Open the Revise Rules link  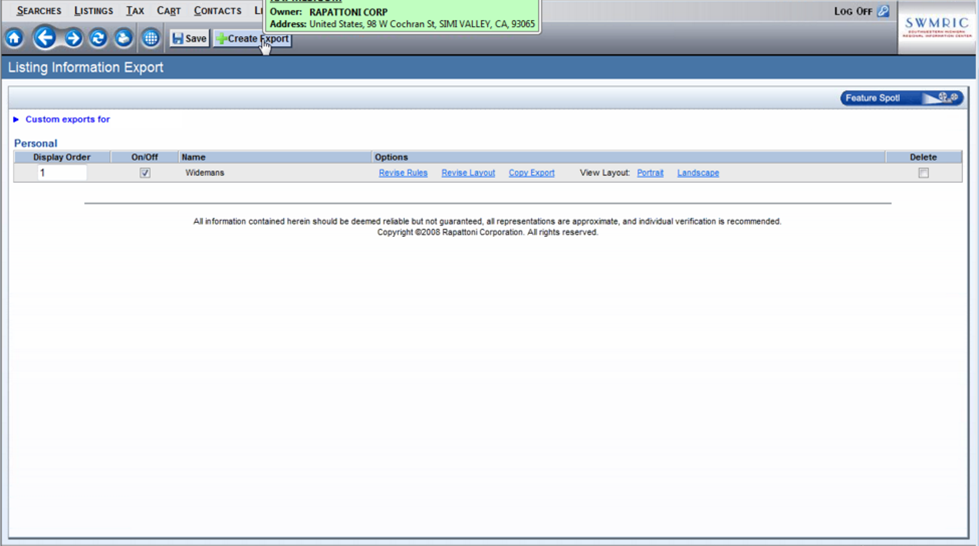(x=403, y=173)
